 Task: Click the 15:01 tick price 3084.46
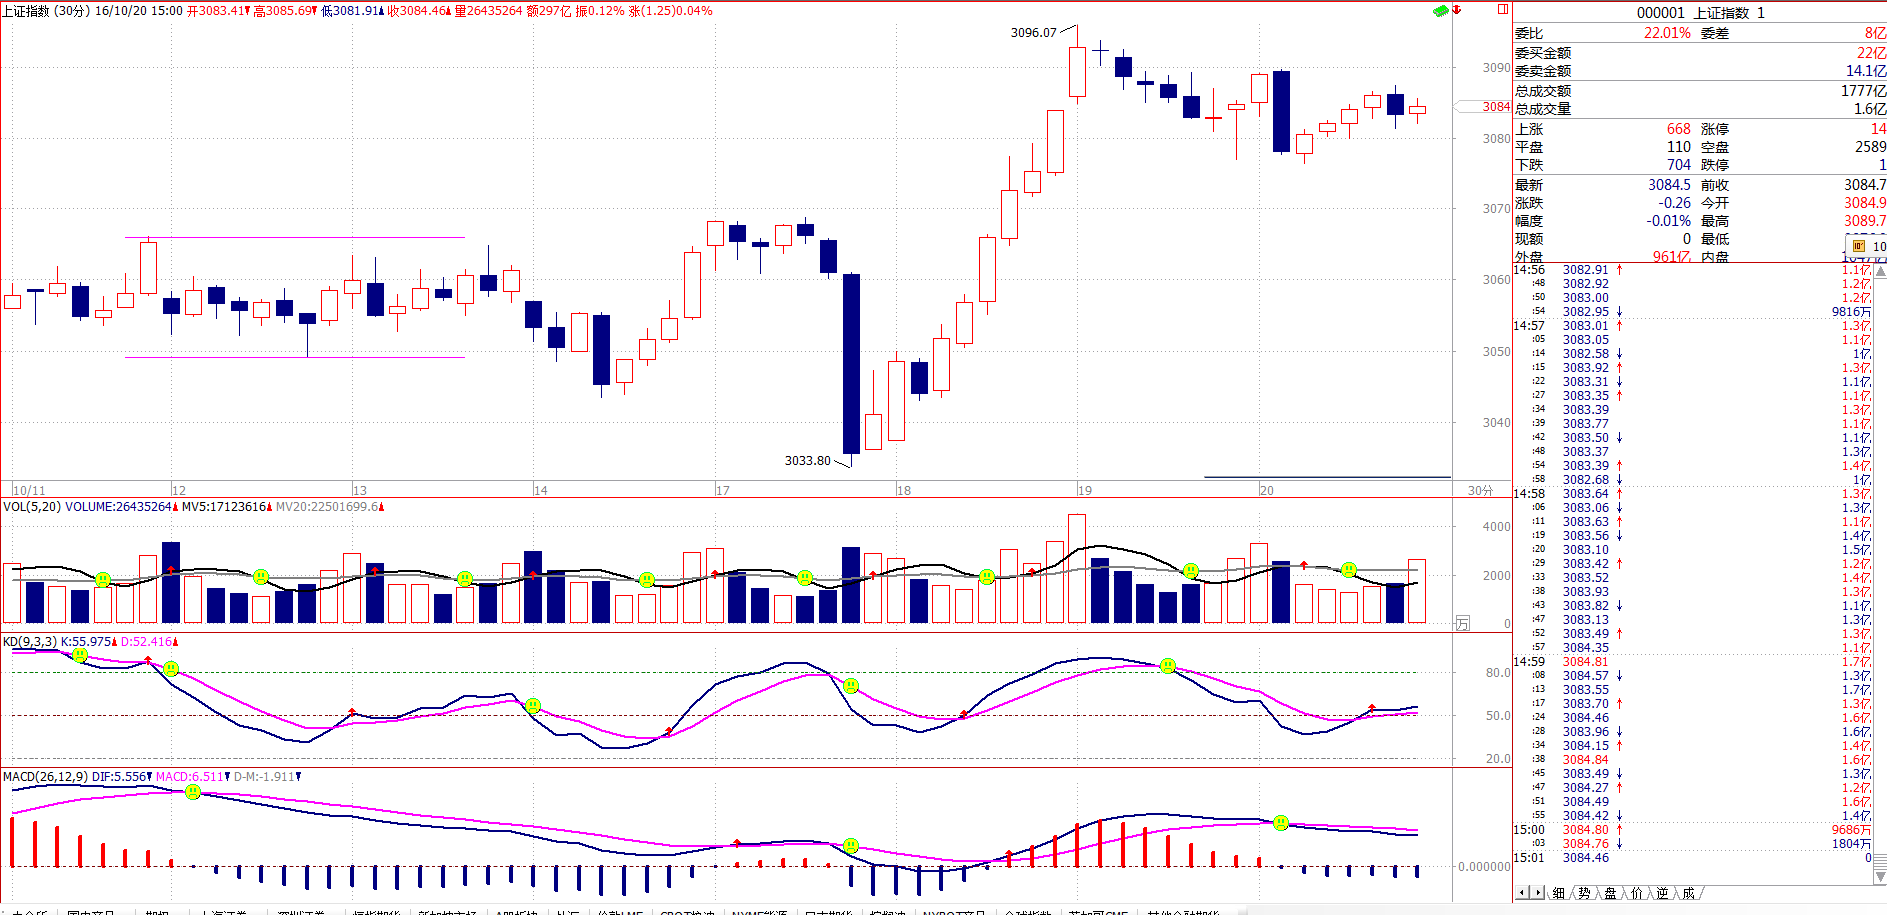[x=1586, y=858]
